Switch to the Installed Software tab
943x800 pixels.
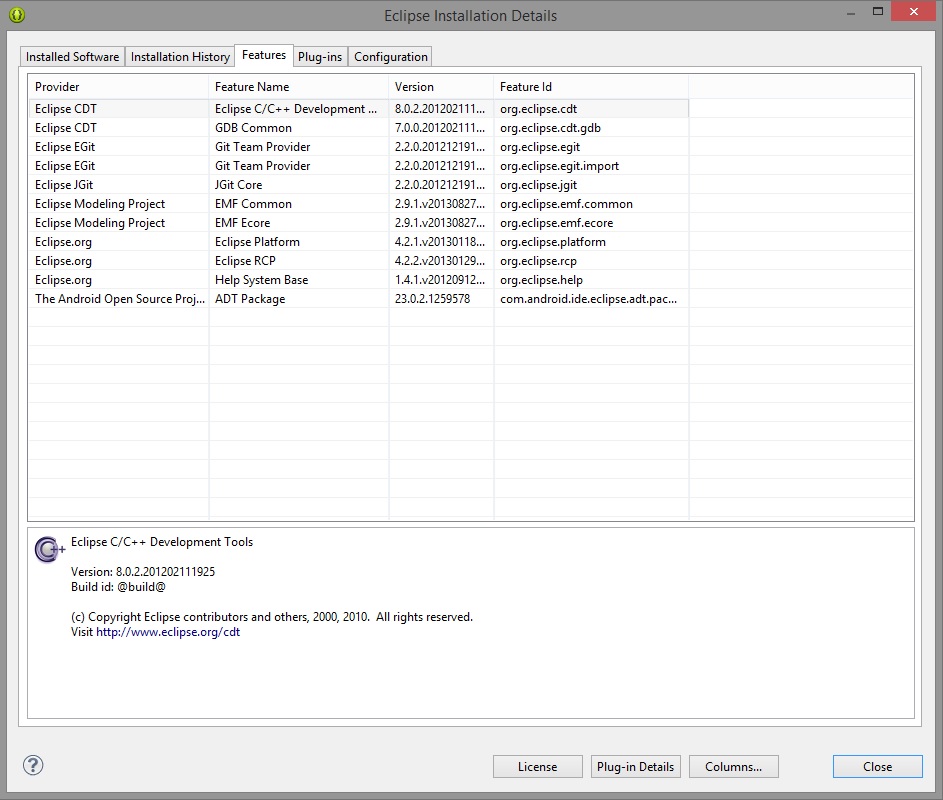[x=72, y=57]
